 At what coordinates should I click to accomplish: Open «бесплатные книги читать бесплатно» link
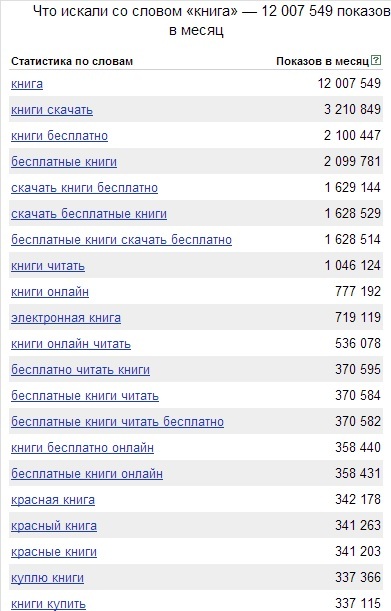tap(117, 422)
